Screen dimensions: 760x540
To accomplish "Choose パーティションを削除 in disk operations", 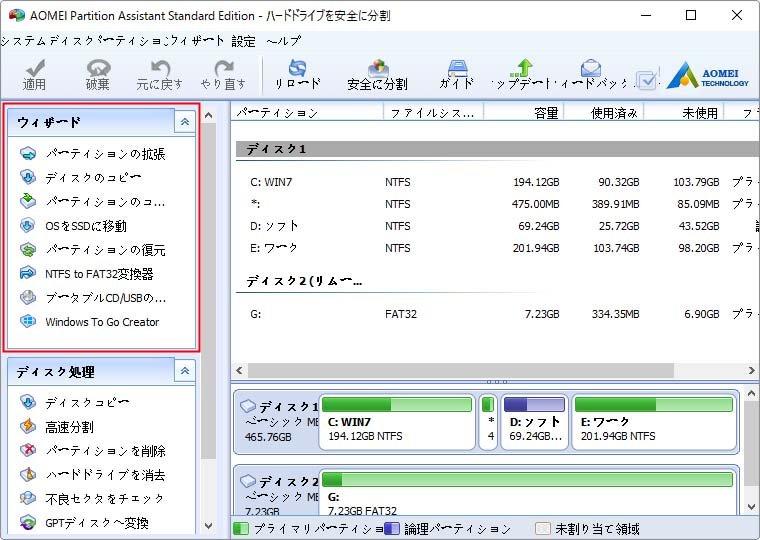I will [x=92, y=451].
